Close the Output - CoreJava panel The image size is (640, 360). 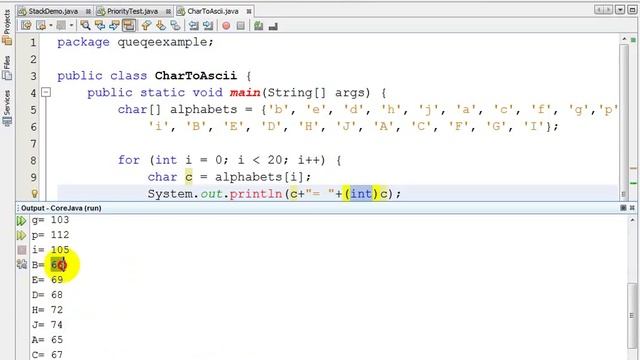(x=632, y=208)
